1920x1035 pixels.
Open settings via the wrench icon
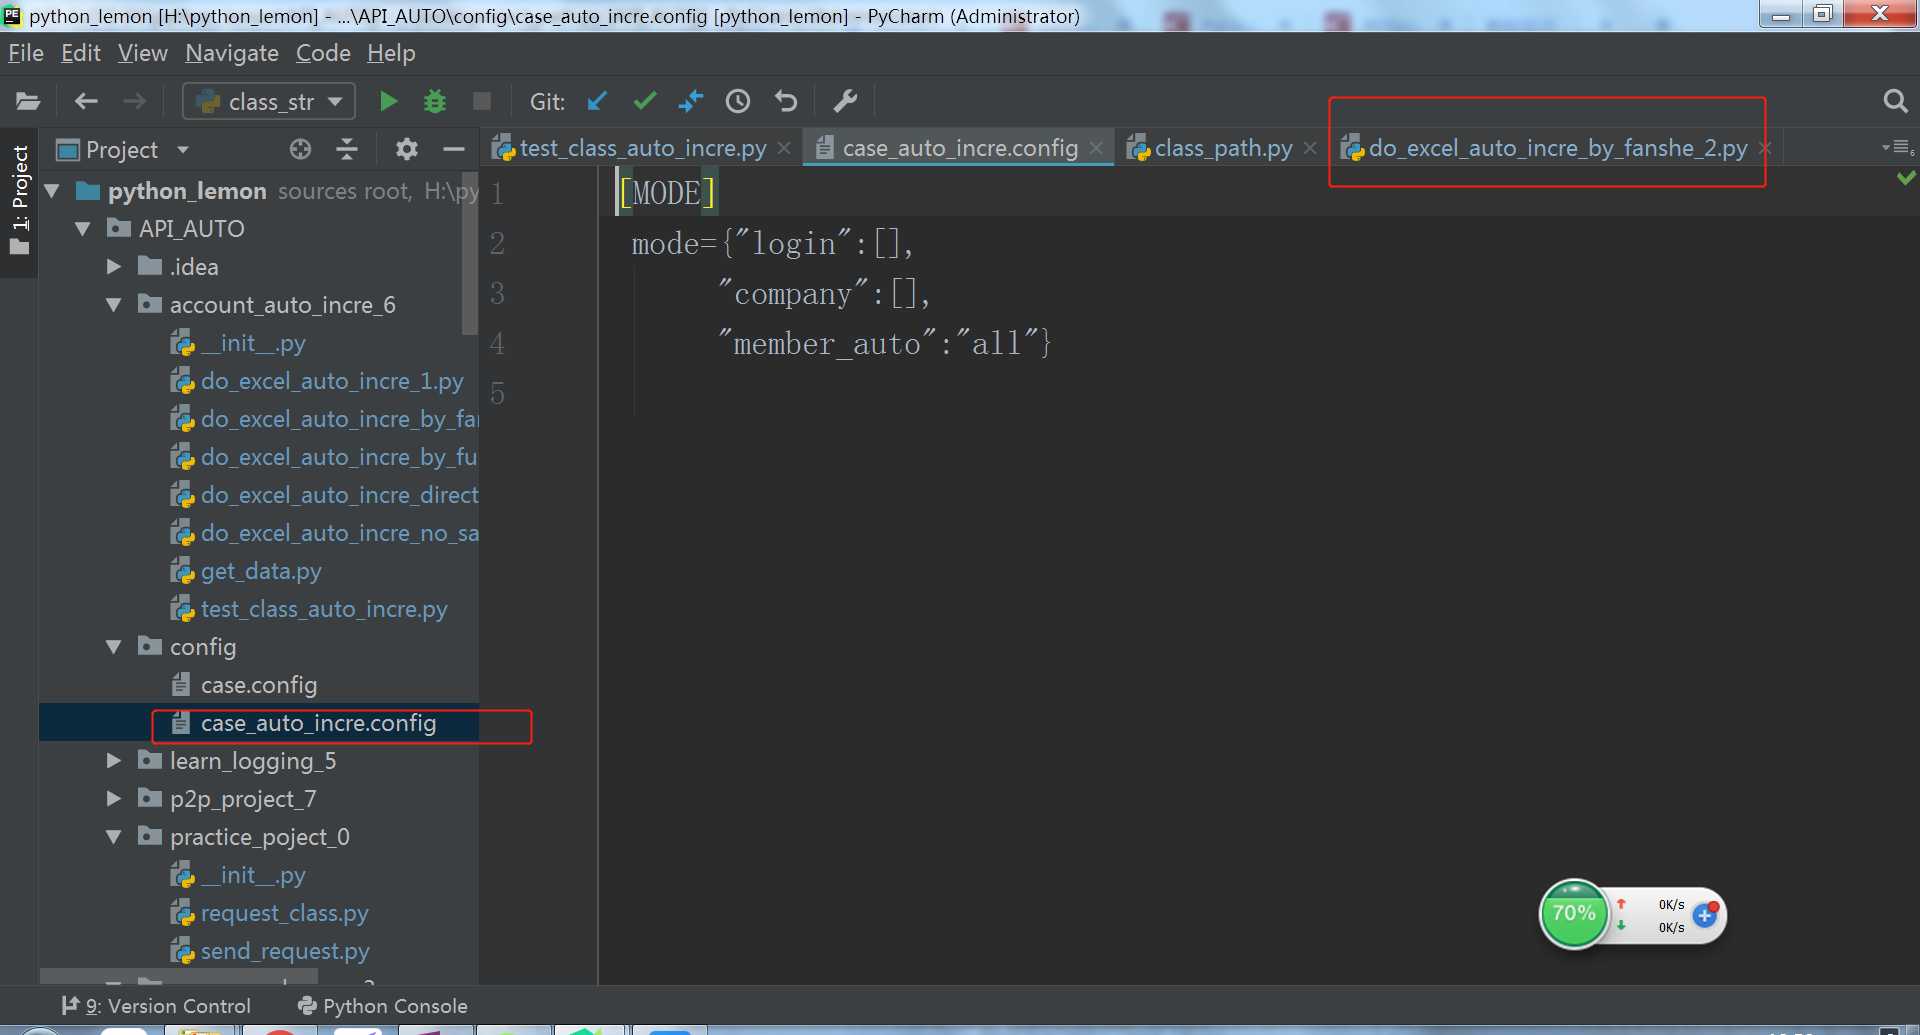845,101
